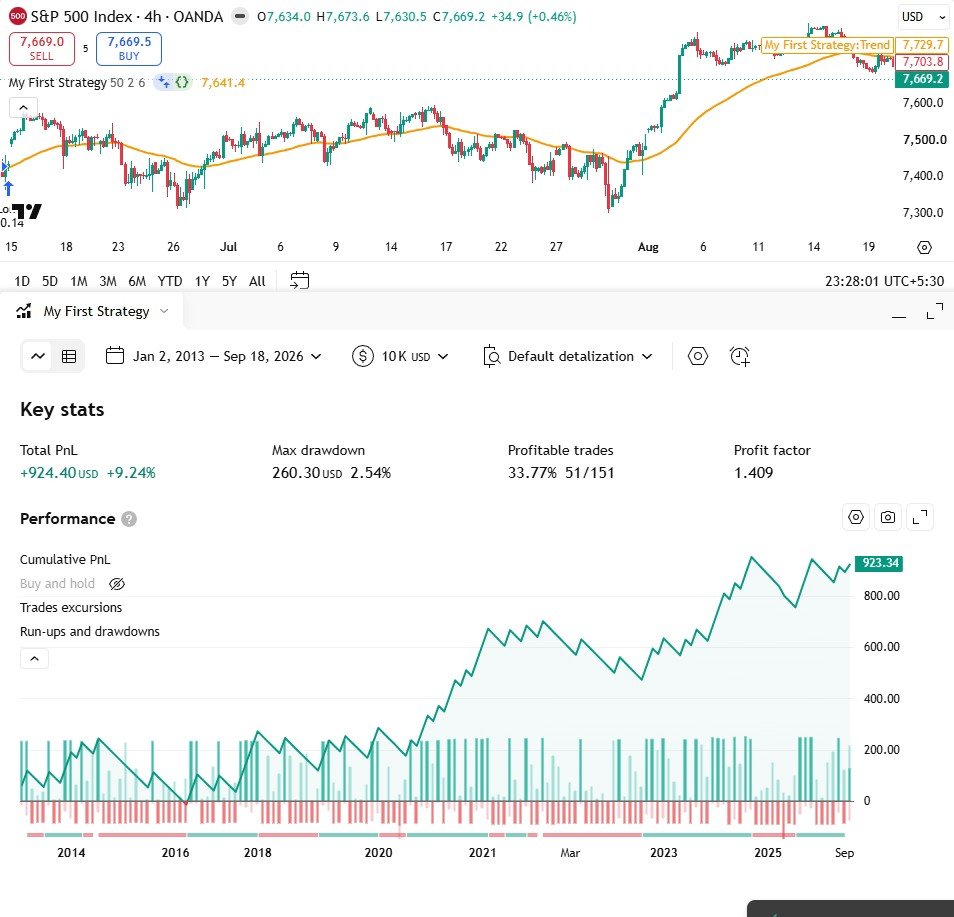This screenshot has height=917, width=954.
Task: Select the 5Y time range
Action: click(229, 281)
